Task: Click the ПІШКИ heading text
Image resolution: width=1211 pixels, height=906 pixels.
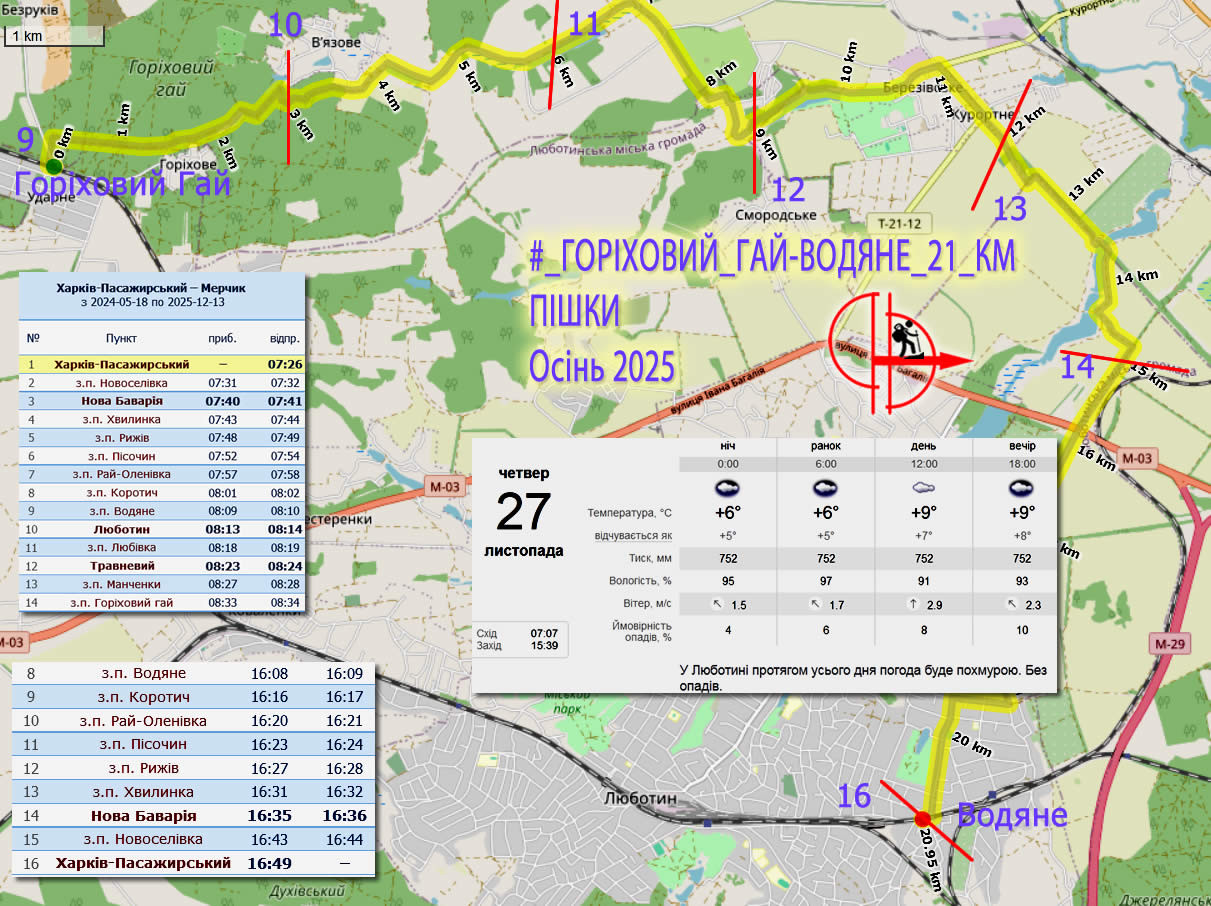Action: pyautogui.click(x=575, y=313)
